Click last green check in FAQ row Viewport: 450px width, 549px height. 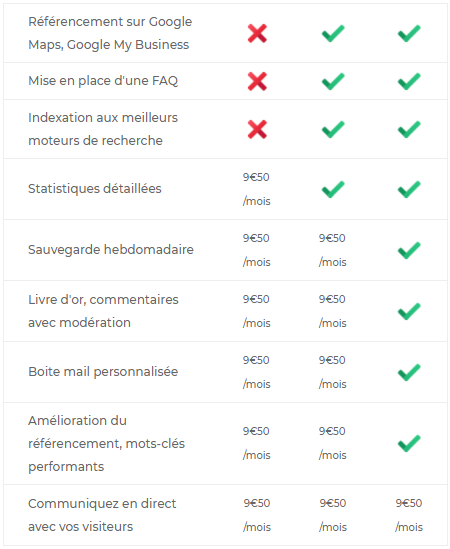tap(409, 81)
